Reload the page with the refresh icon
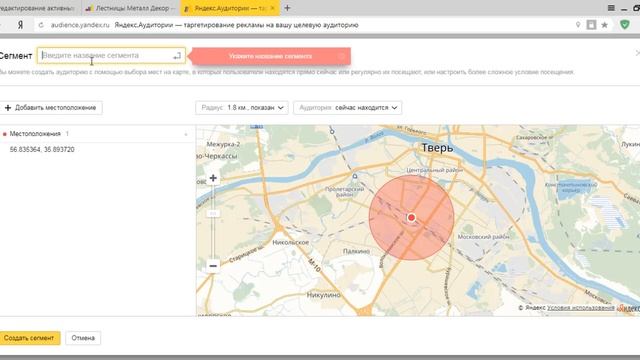Screen dimensions: 640x360 (41, 25)
